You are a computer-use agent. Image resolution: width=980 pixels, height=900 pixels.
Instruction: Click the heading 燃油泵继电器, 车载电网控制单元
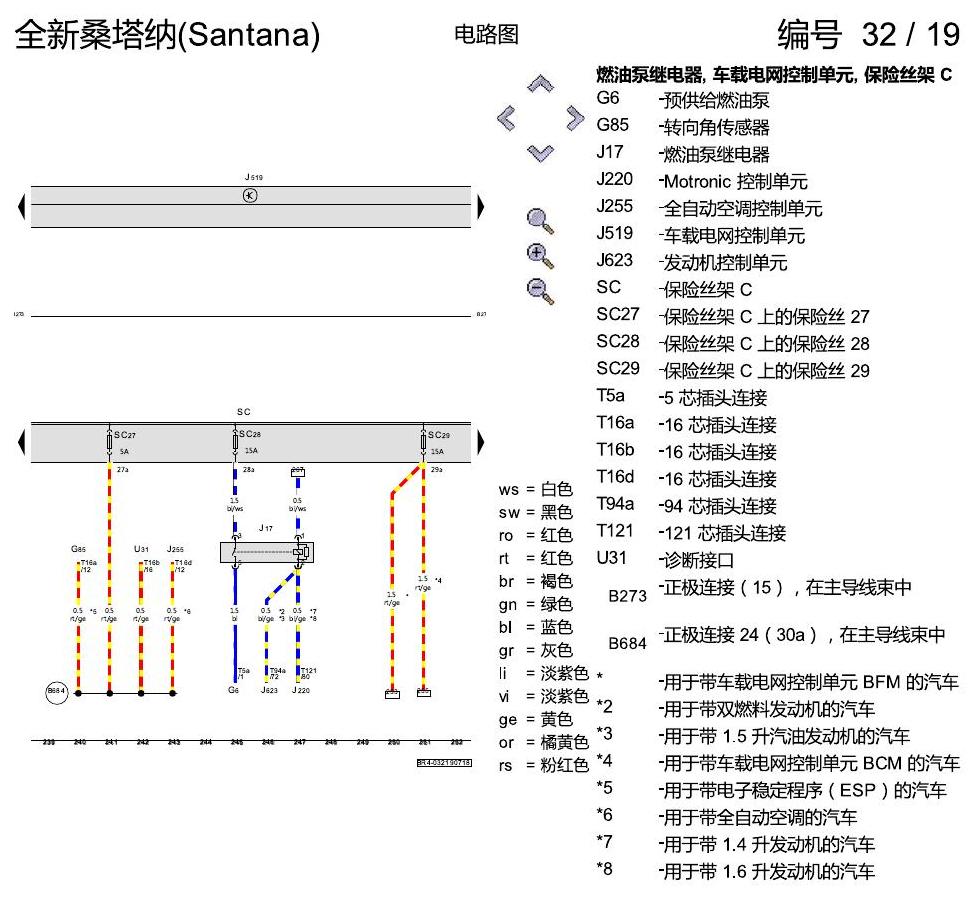click(x=774, y=74)
